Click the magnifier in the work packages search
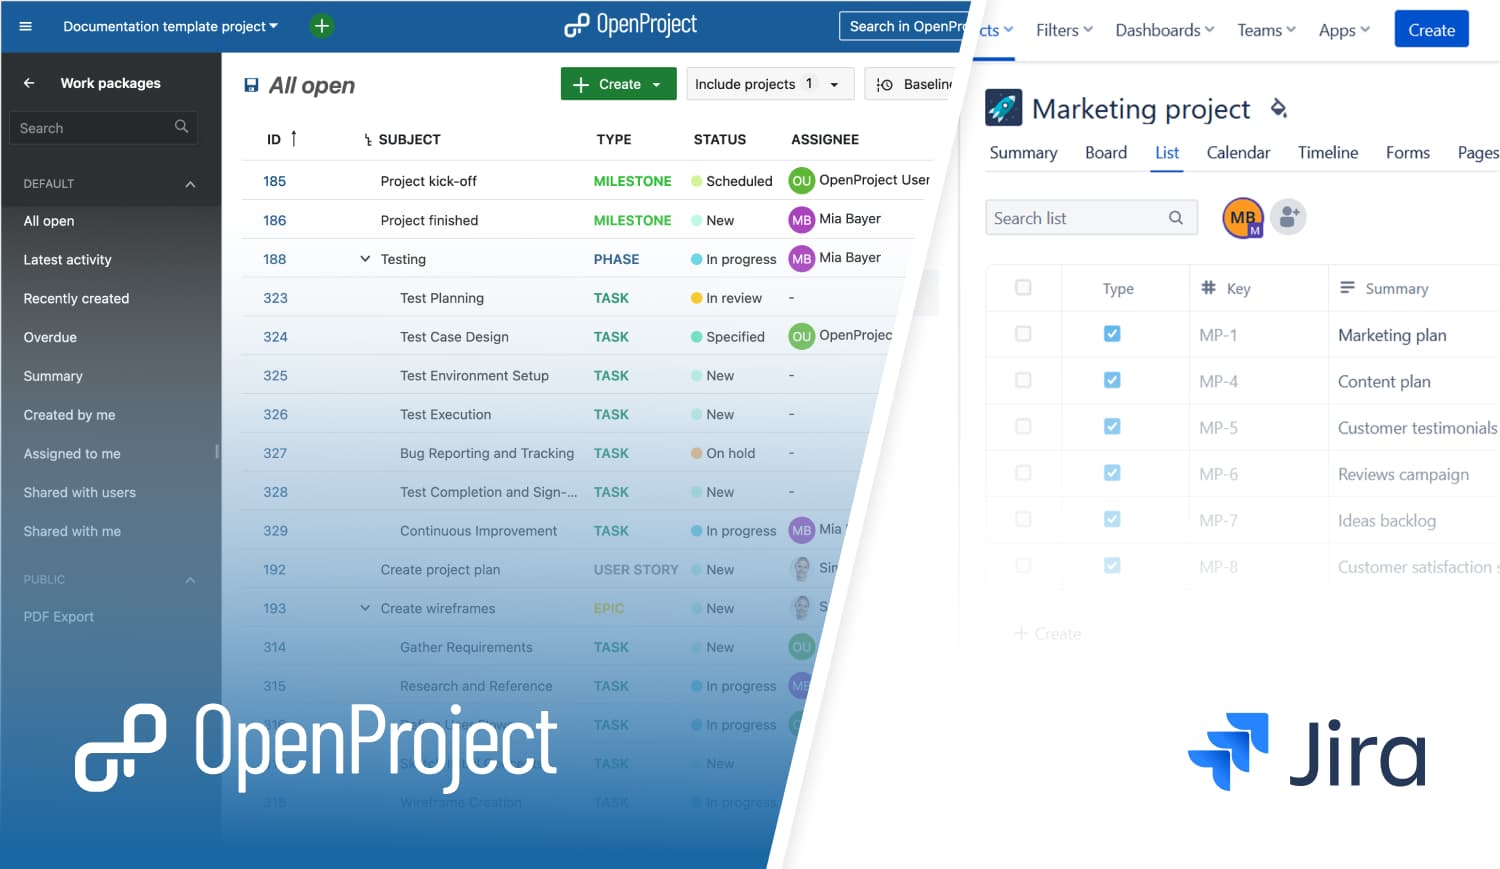 coord(180,127)
